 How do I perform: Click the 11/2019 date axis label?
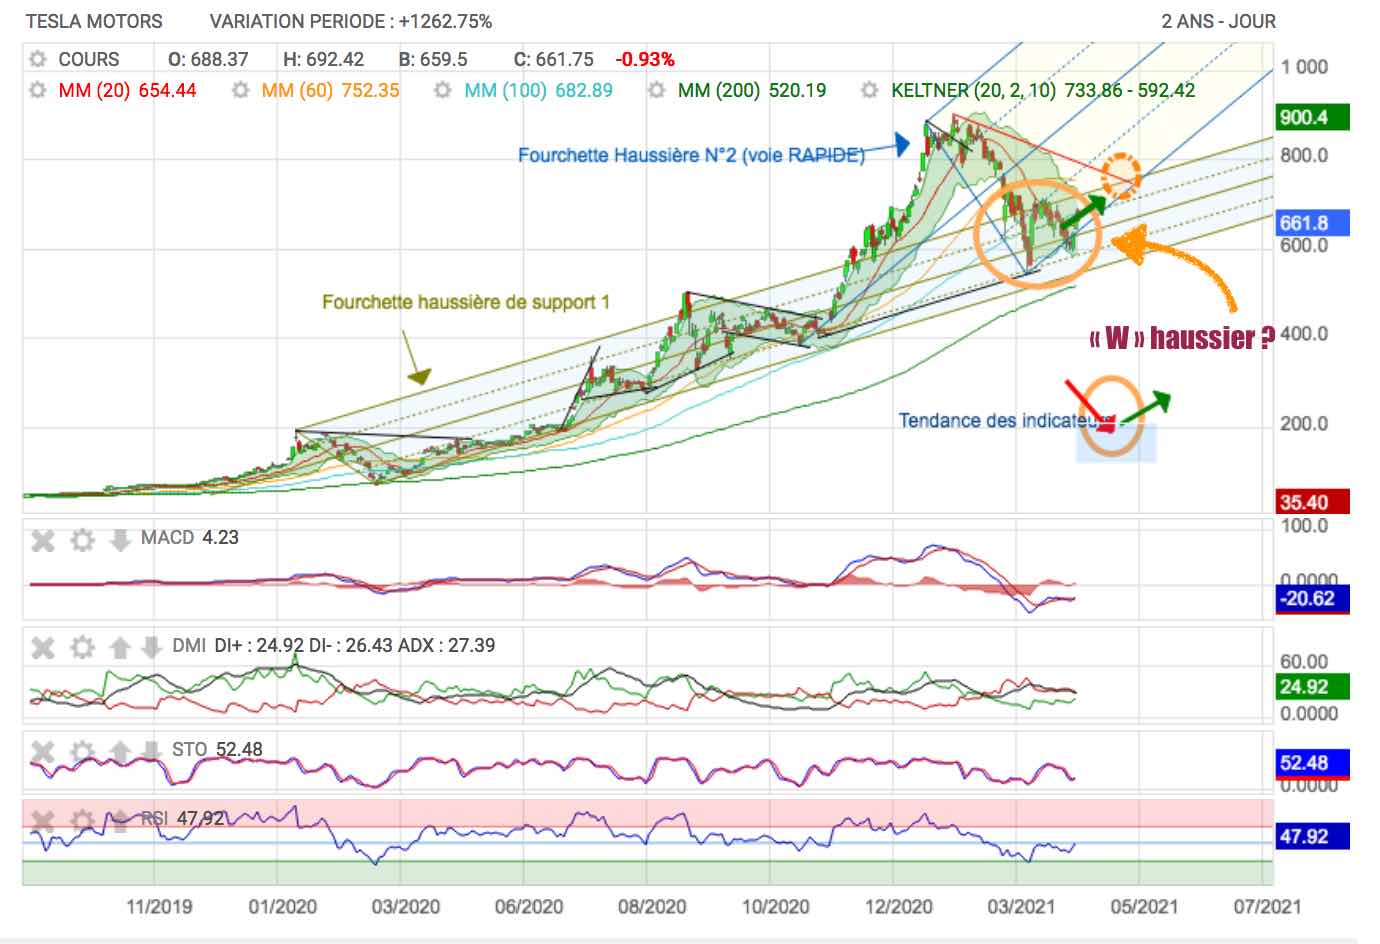coord(159,907)
